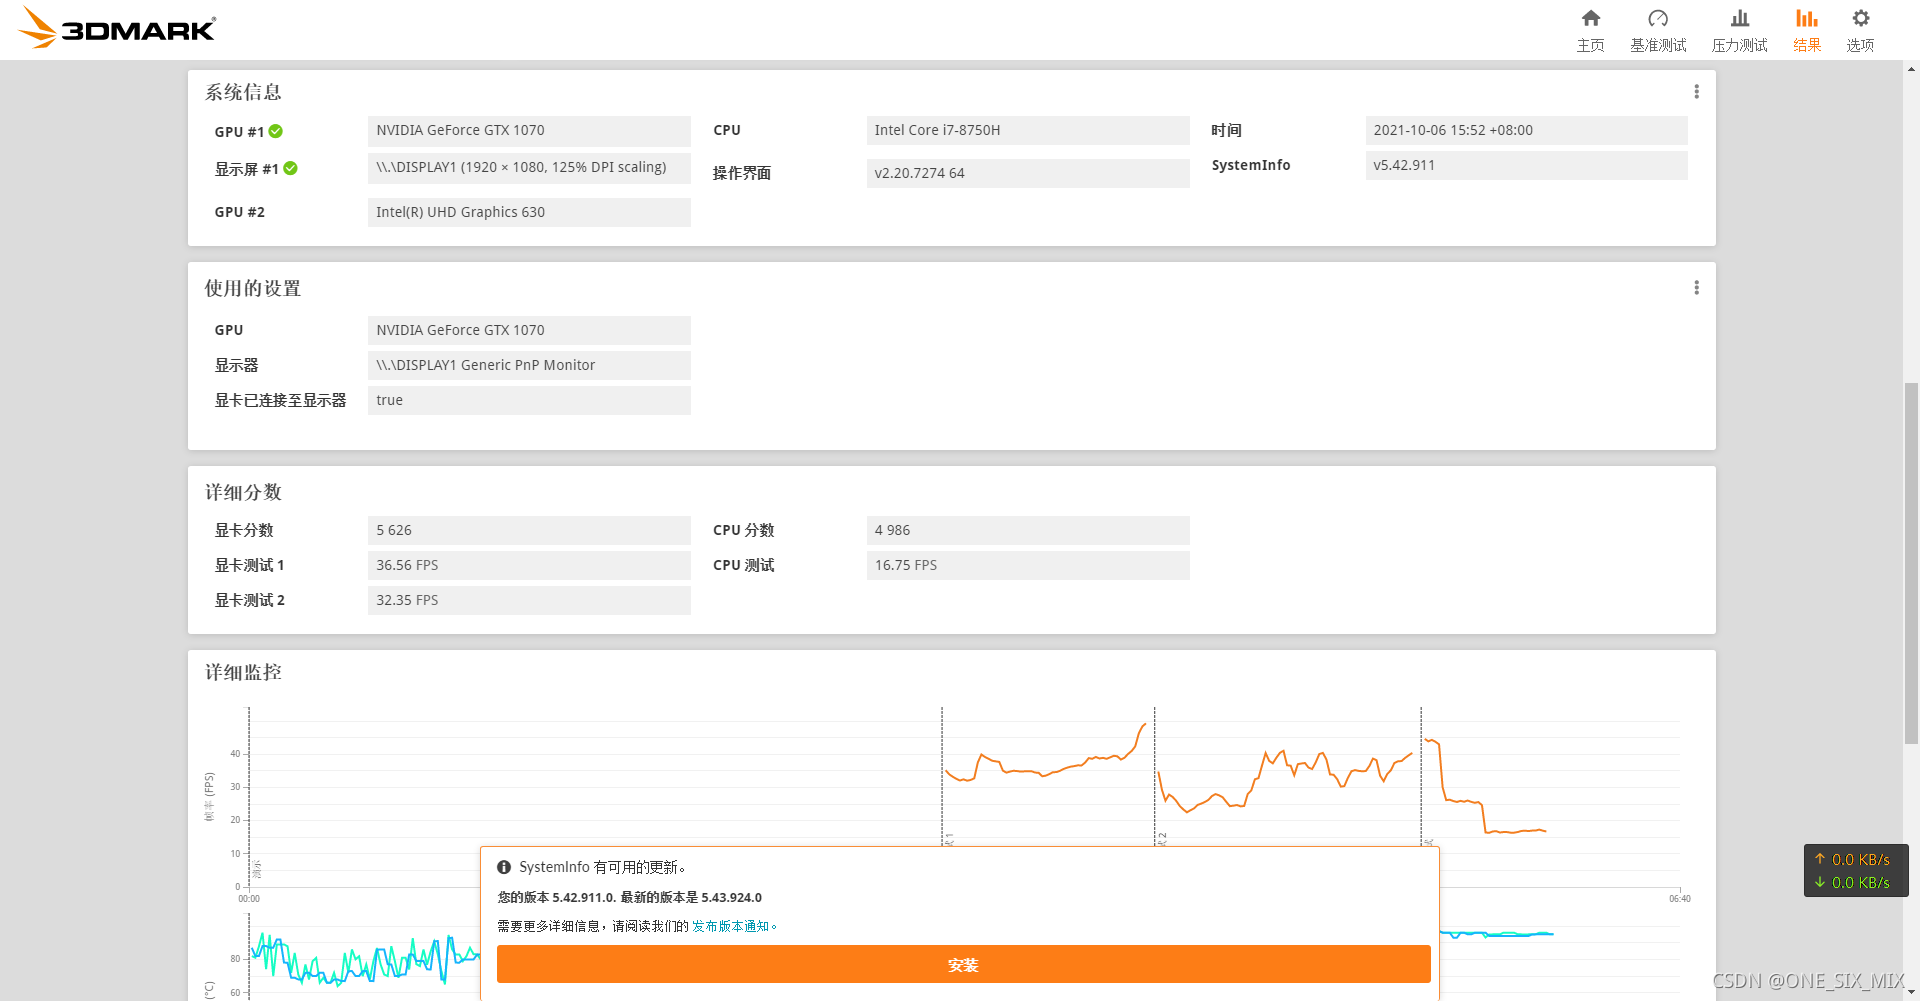Click the network speed overlay widget

point(1856,871)
